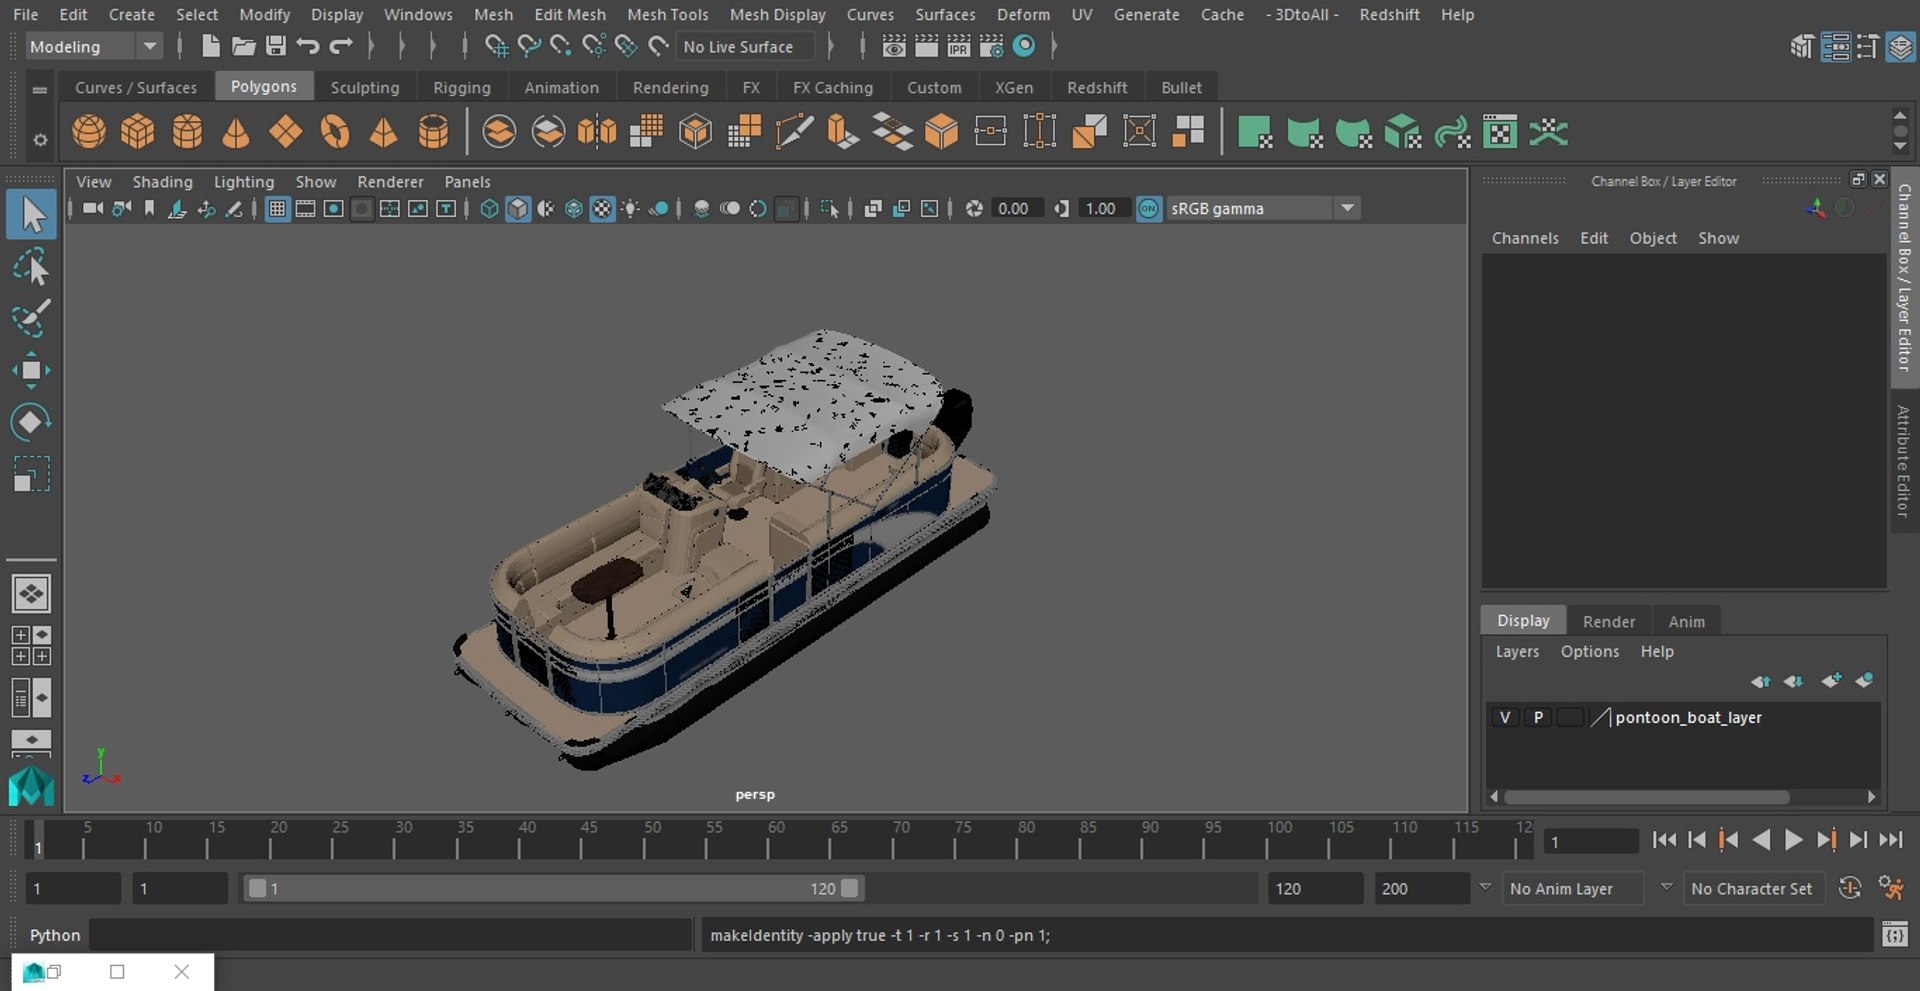Select the Rotate tool in toolbox
The width and height of the screenshot is (1920, 991).
(x=31, y=421)
